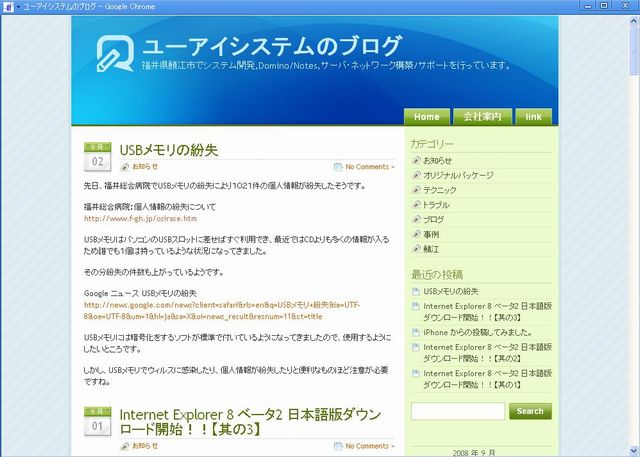Open the sidebar お知らせ category
This screenshot has height=457, width=640.
438,160
